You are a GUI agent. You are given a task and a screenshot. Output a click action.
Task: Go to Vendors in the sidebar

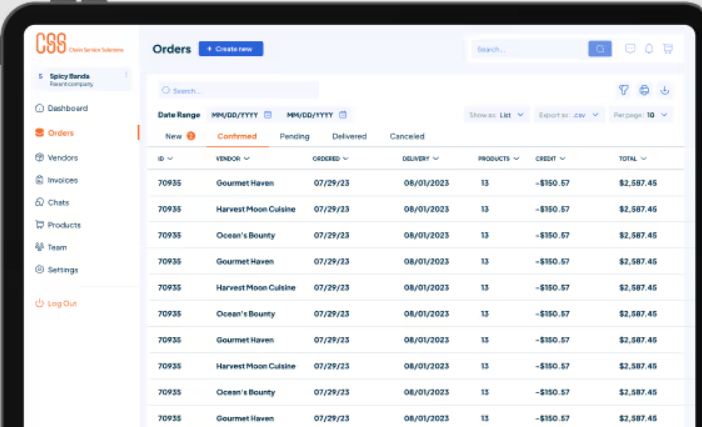point(62,157)
